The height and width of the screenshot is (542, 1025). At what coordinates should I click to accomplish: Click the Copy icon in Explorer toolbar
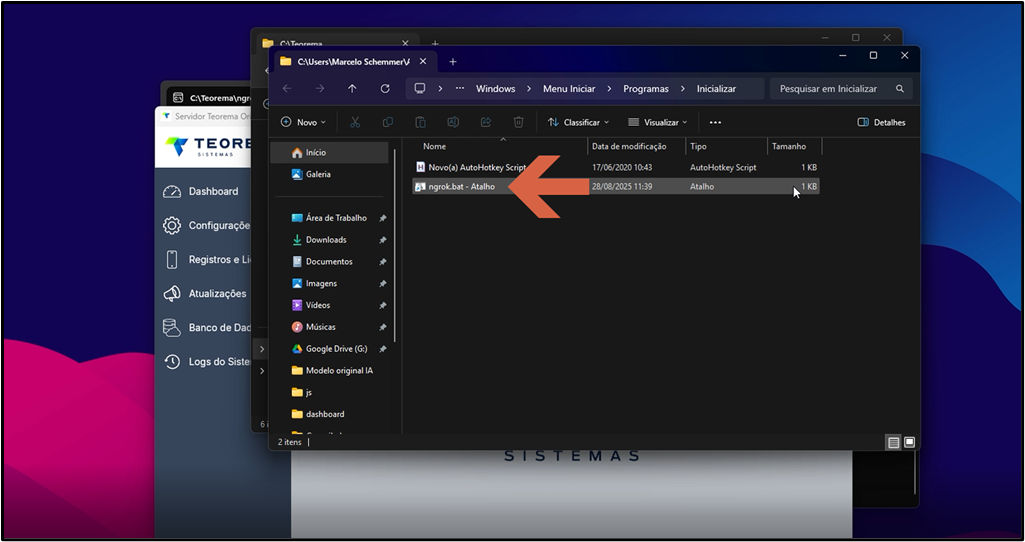point(388,122)
